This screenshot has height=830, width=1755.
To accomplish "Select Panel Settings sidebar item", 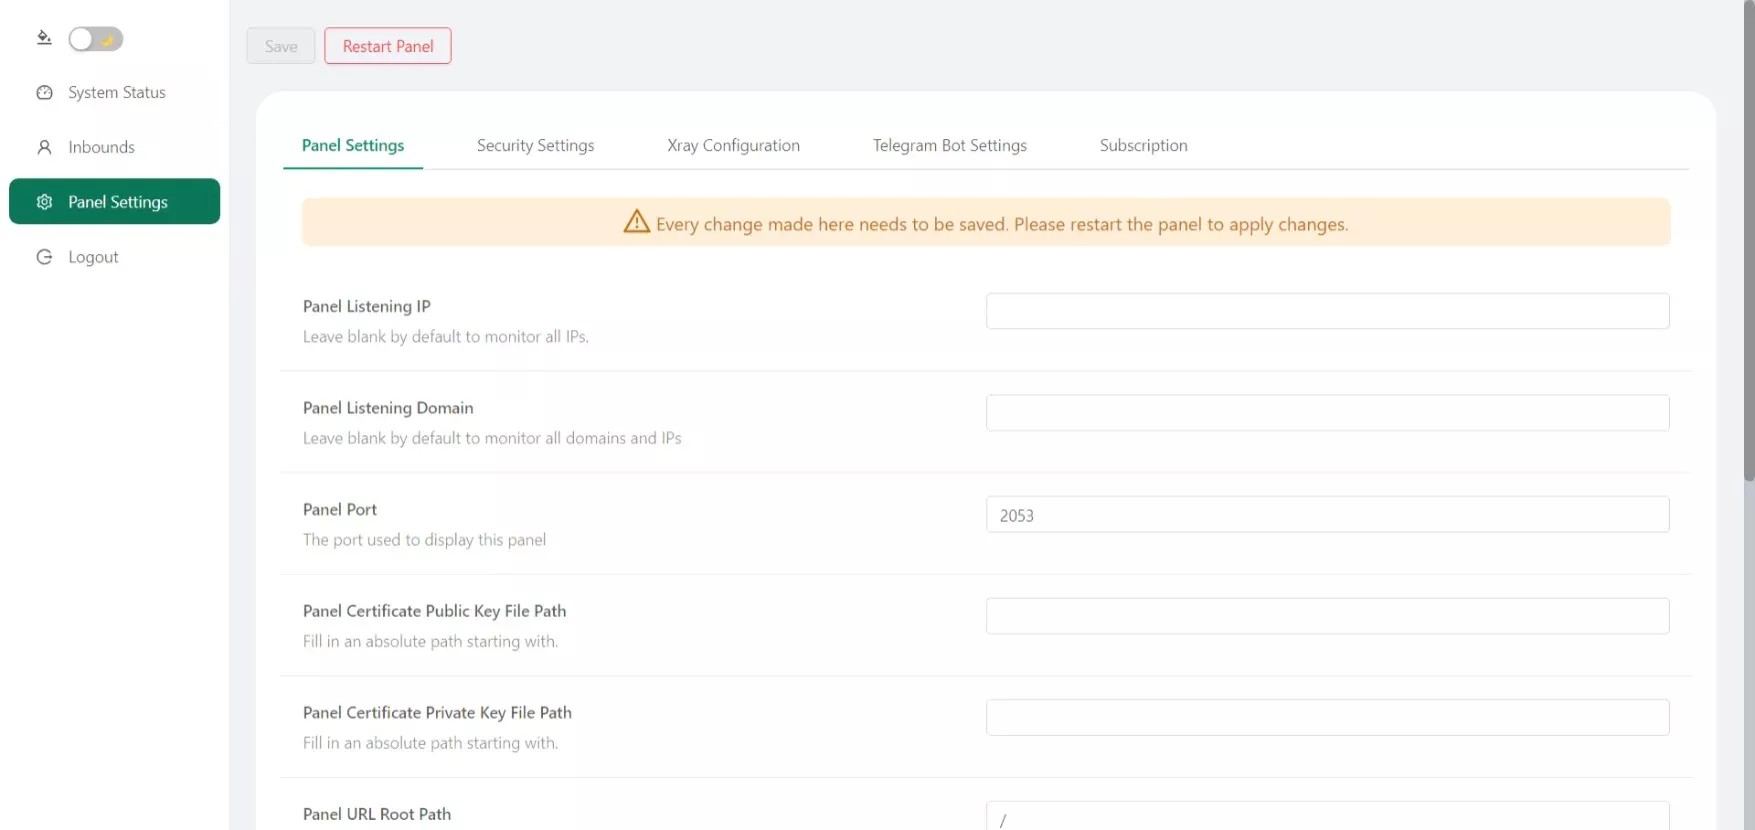I will point(115,202).
